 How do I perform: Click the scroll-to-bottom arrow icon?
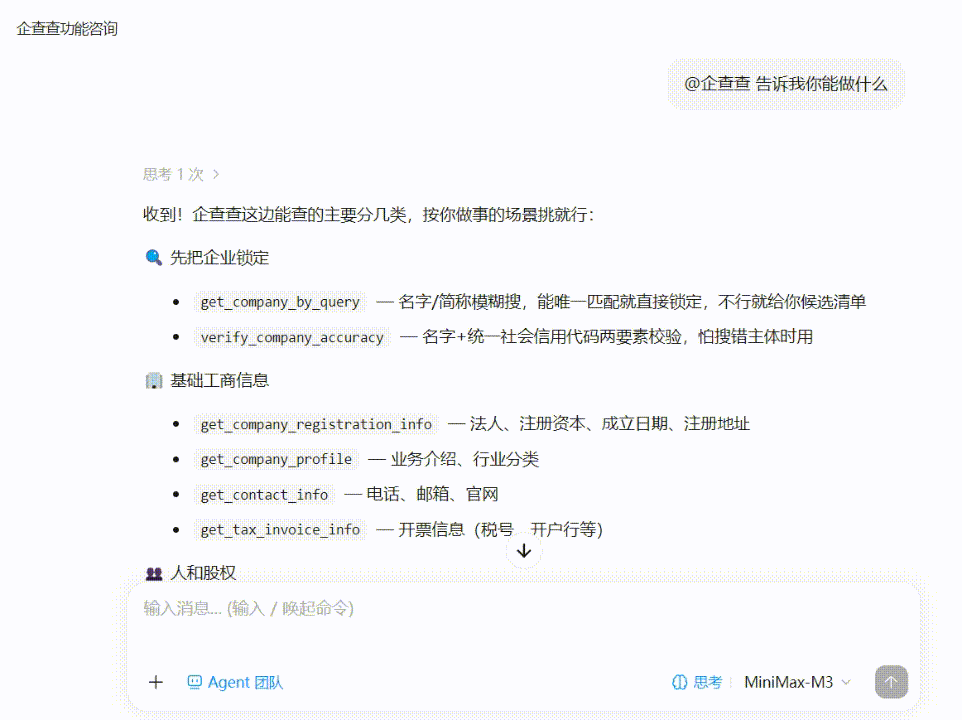click(524, 551)
